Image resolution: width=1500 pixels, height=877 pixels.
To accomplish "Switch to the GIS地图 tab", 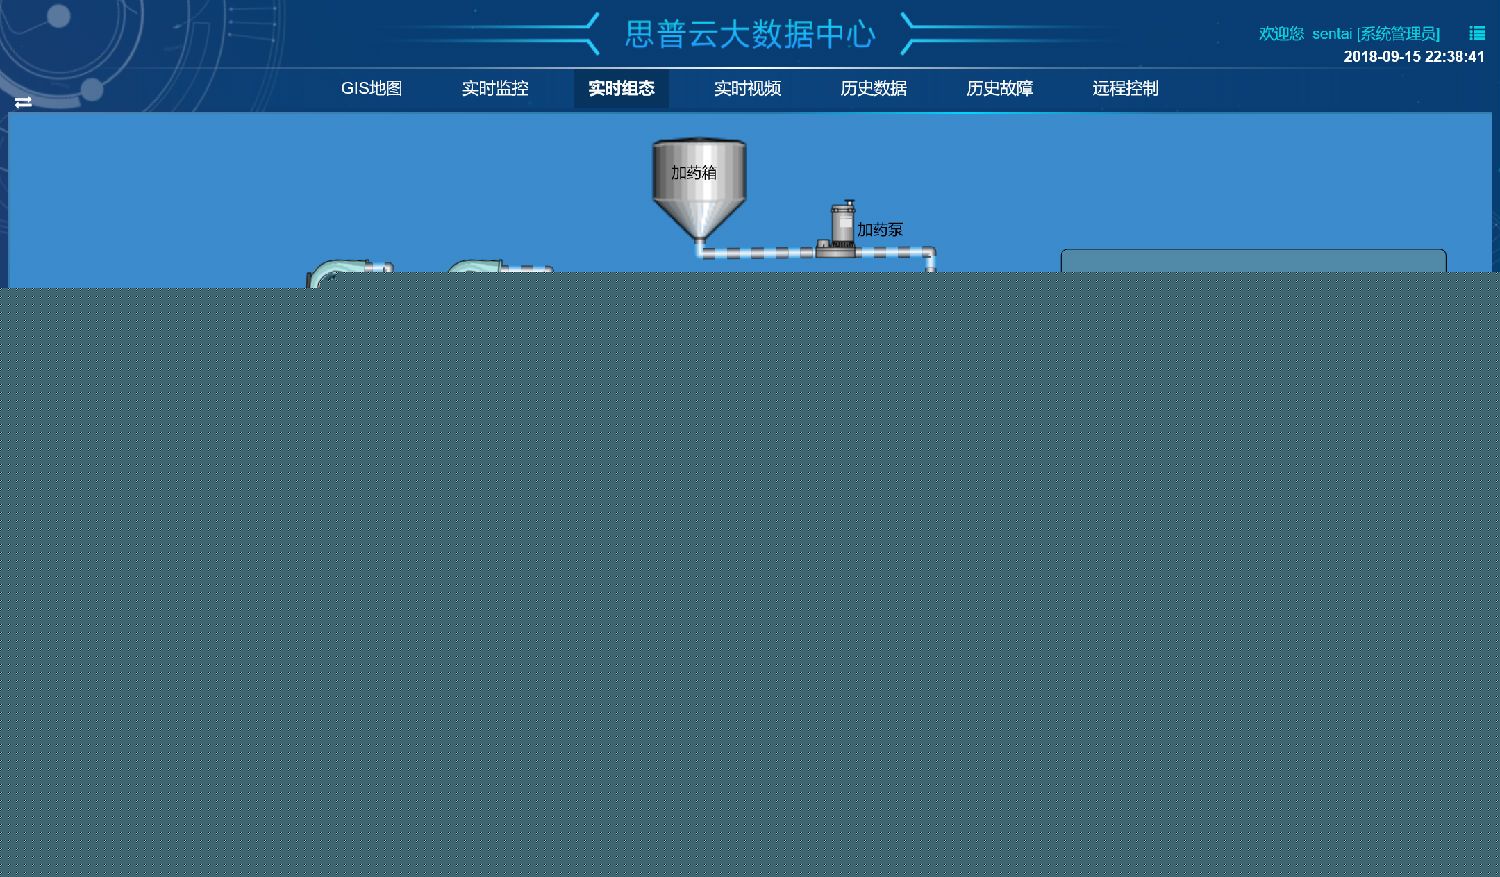I will tap(372, 89).
